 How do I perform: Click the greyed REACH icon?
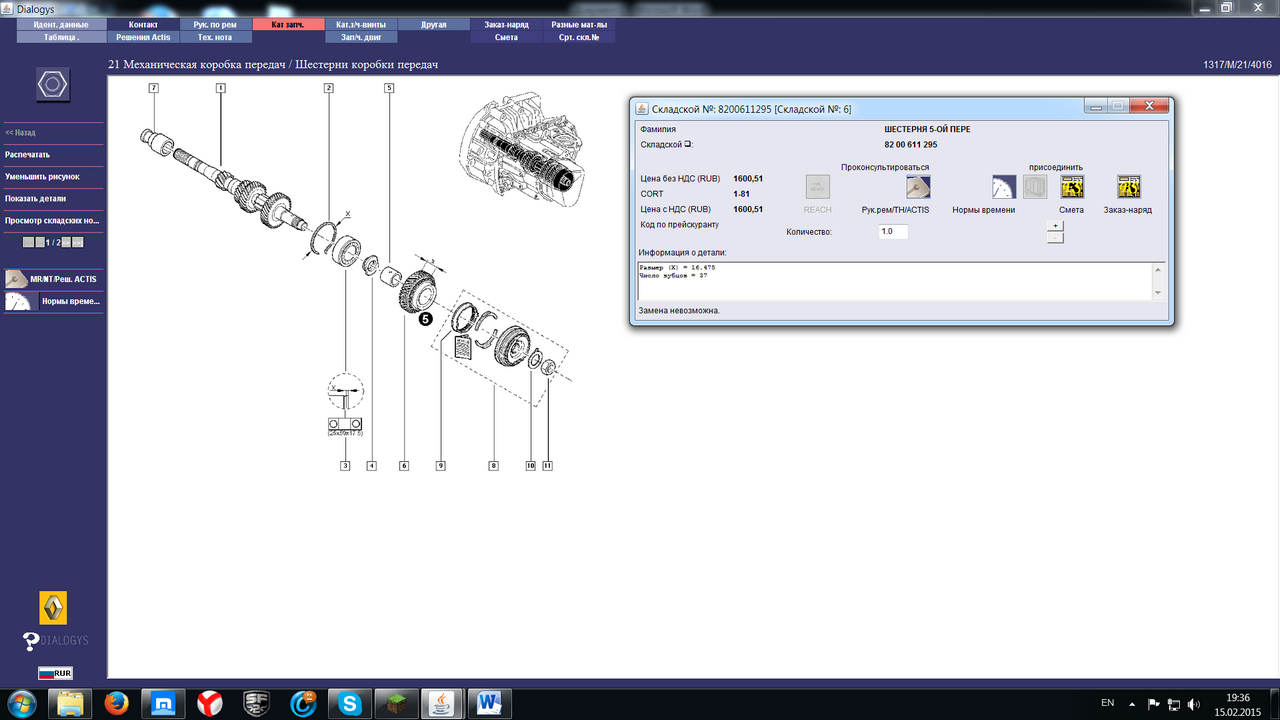818,186
